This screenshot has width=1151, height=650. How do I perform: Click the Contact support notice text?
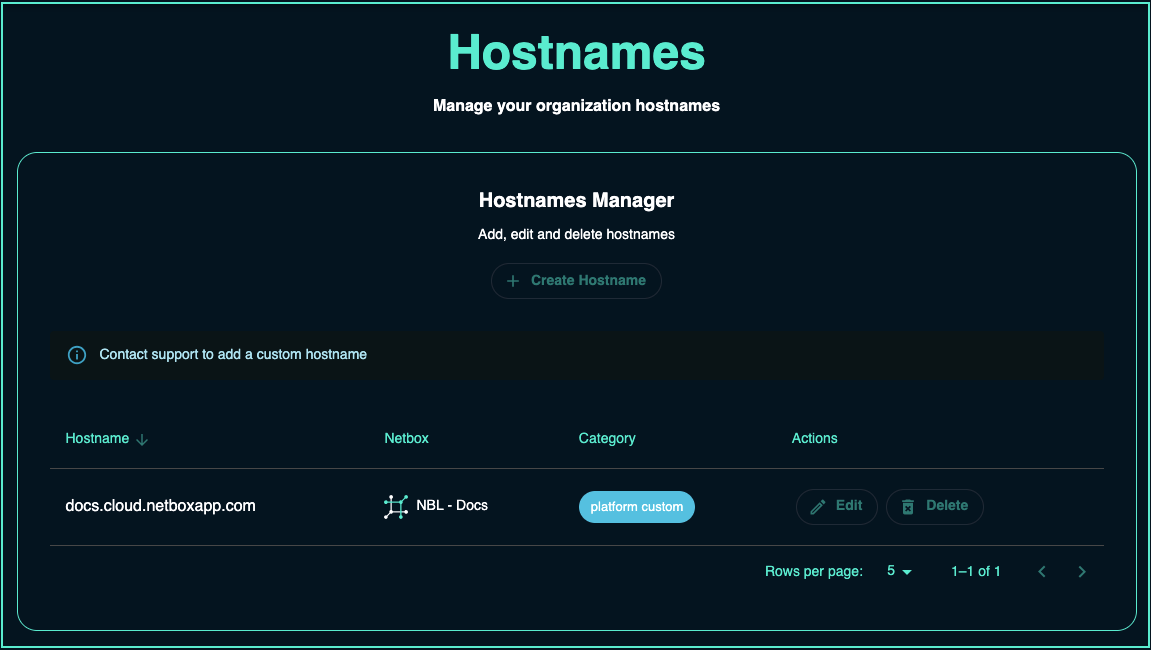tap(233, 355)
